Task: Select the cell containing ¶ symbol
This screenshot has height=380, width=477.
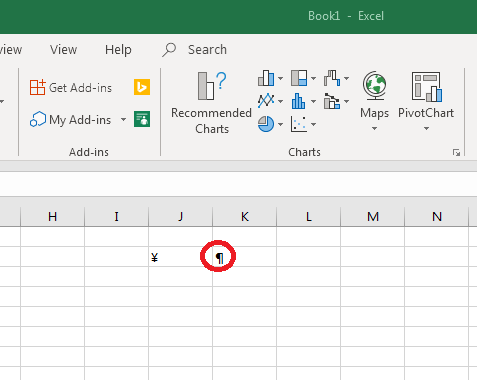Action: [x=244, y=257]
